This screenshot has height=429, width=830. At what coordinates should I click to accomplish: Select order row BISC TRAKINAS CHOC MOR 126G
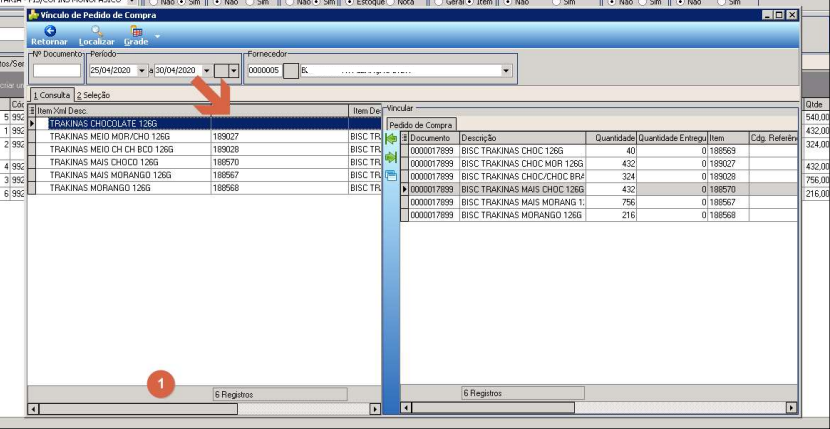[x=599, y=164]
